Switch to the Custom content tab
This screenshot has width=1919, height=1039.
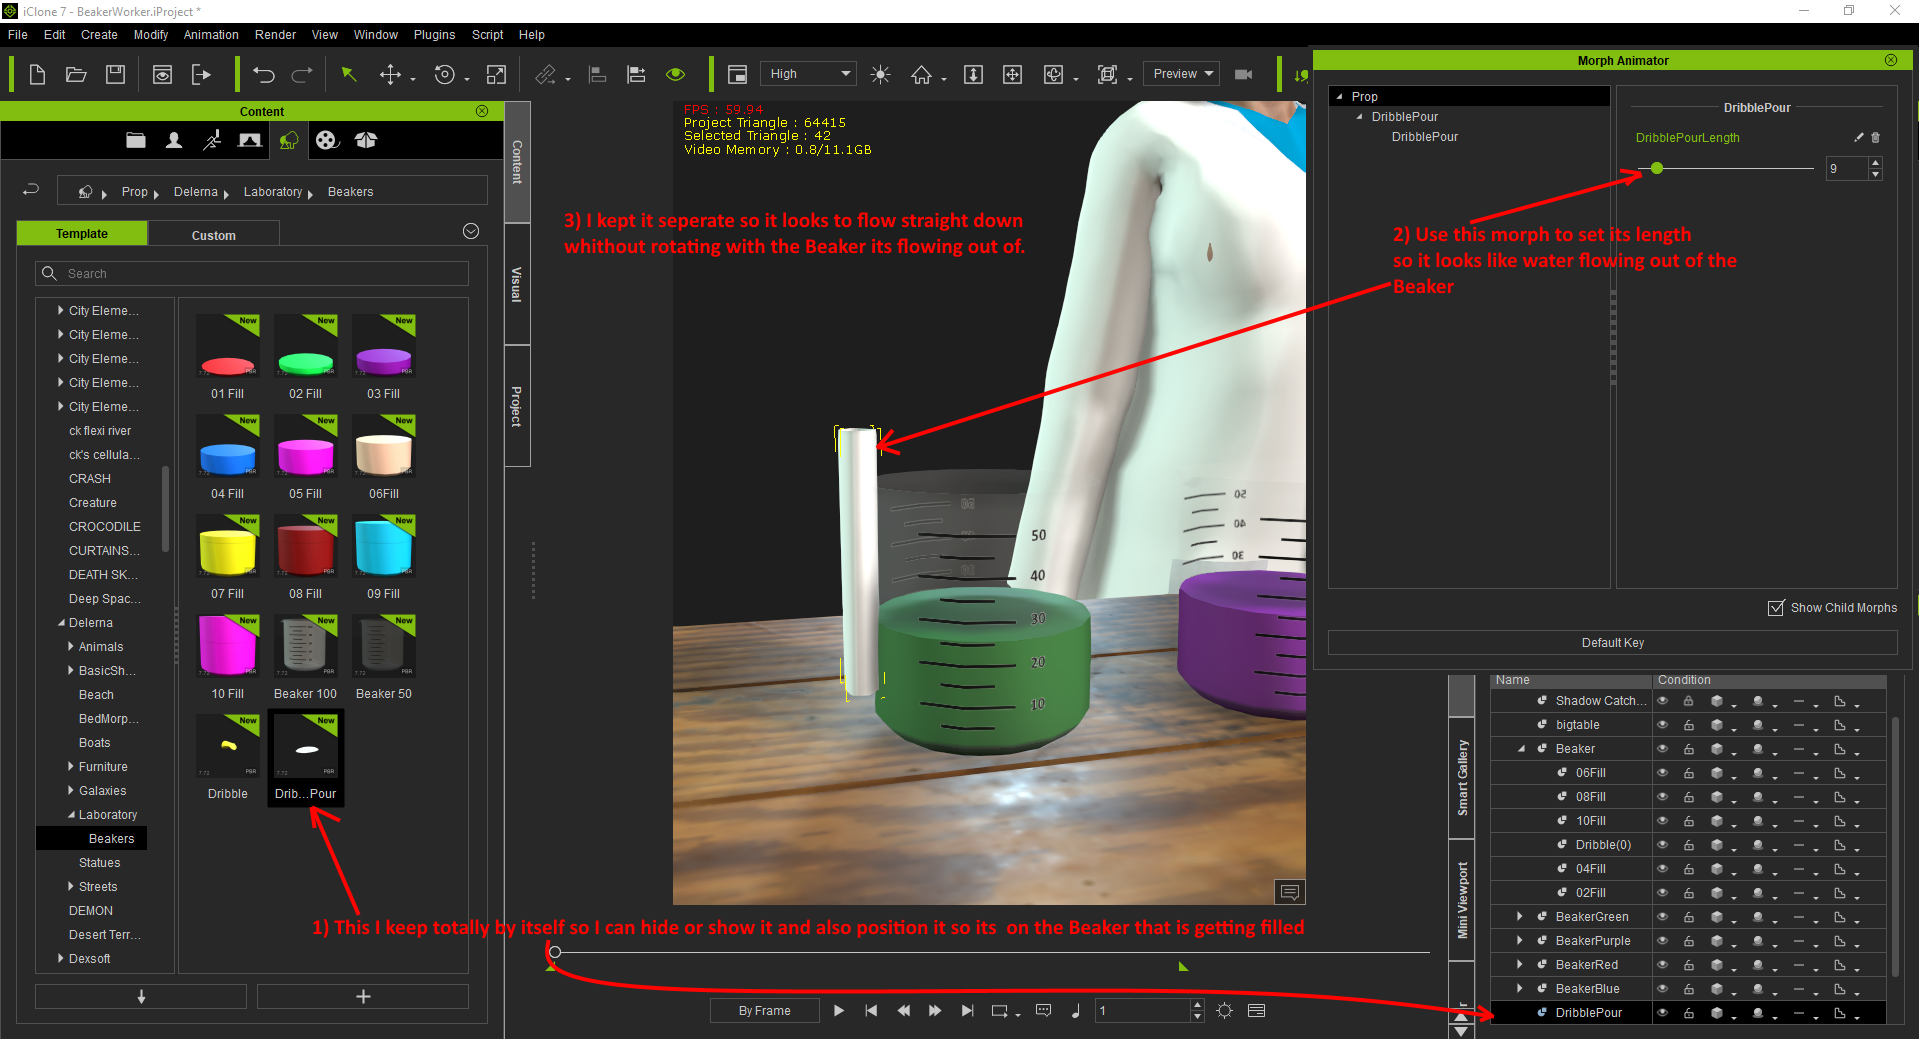click(214, 235)
